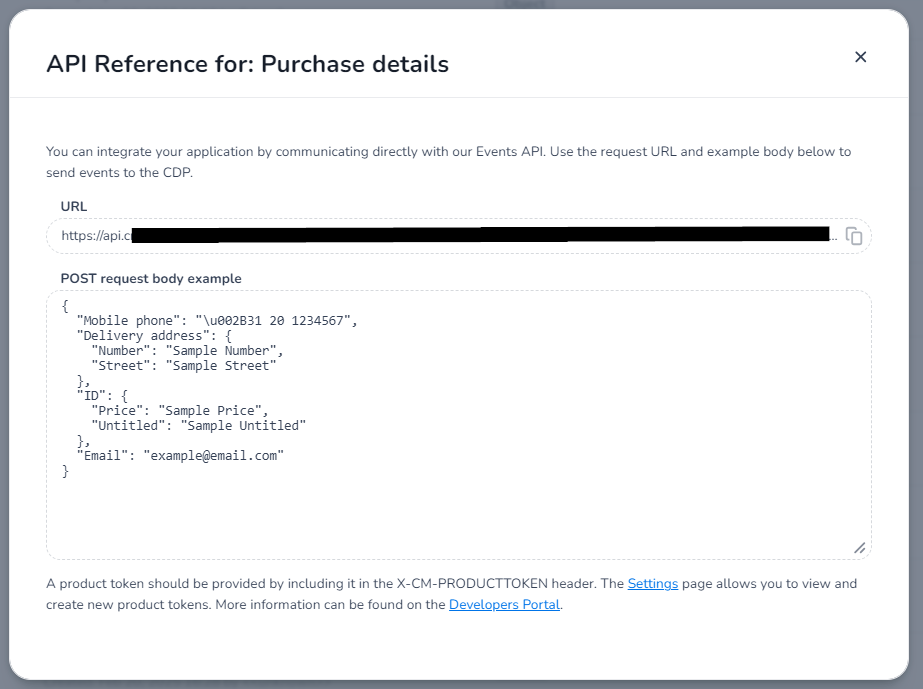Click the "Untitled" key in the JSON body
This screenshot has height=689, width=923.
click(125, 426)
